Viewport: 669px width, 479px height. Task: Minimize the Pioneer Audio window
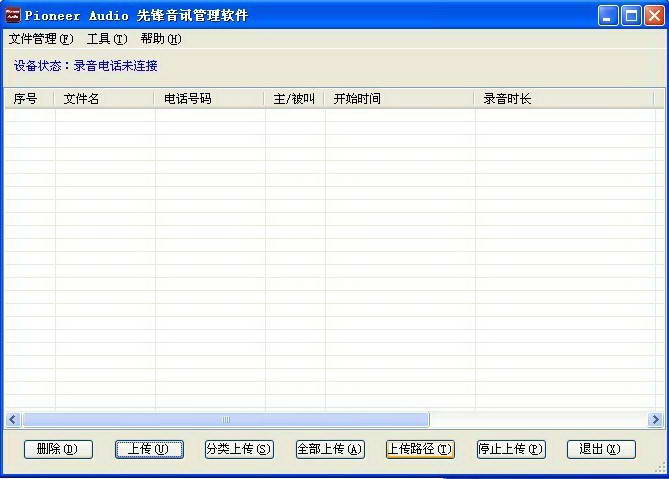608,16
